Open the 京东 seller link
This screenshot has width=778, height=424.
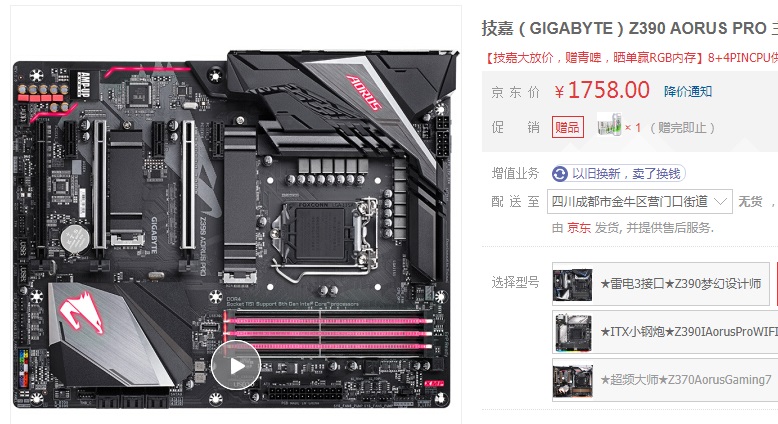[x=579, y=228]
